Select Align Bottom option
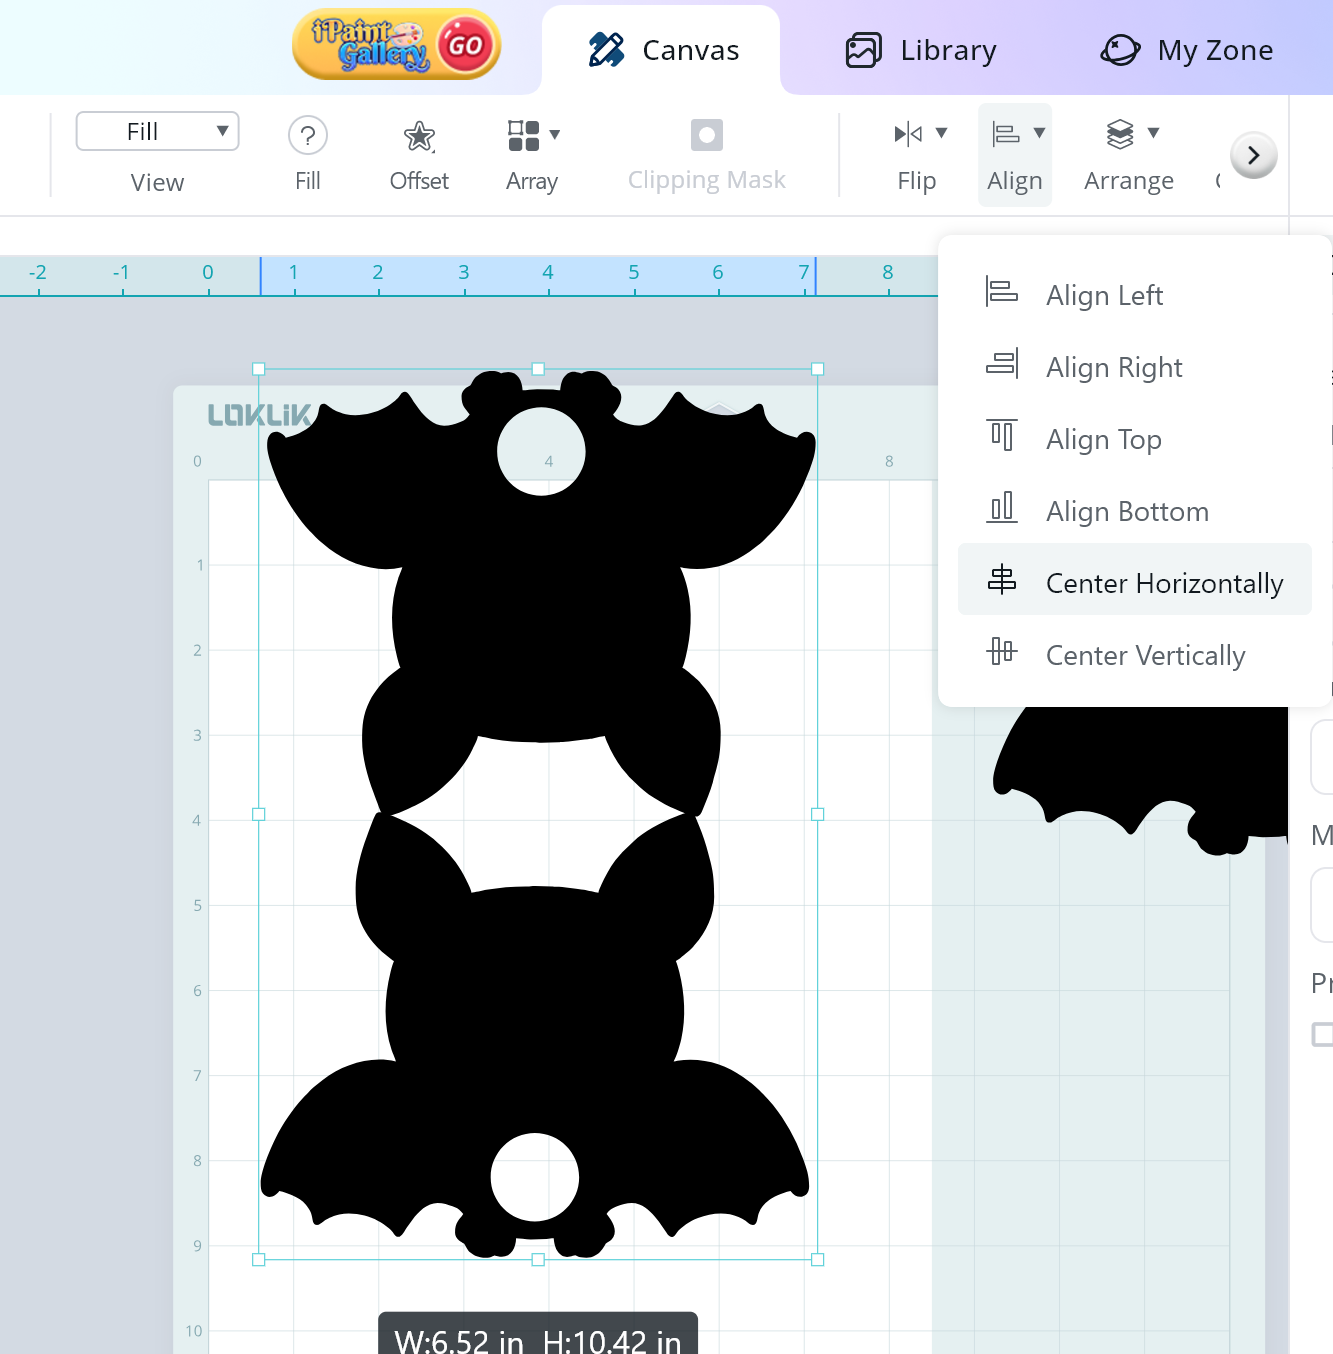Viewport: 1333px width, 1354px height. (x=1127, y=511)
